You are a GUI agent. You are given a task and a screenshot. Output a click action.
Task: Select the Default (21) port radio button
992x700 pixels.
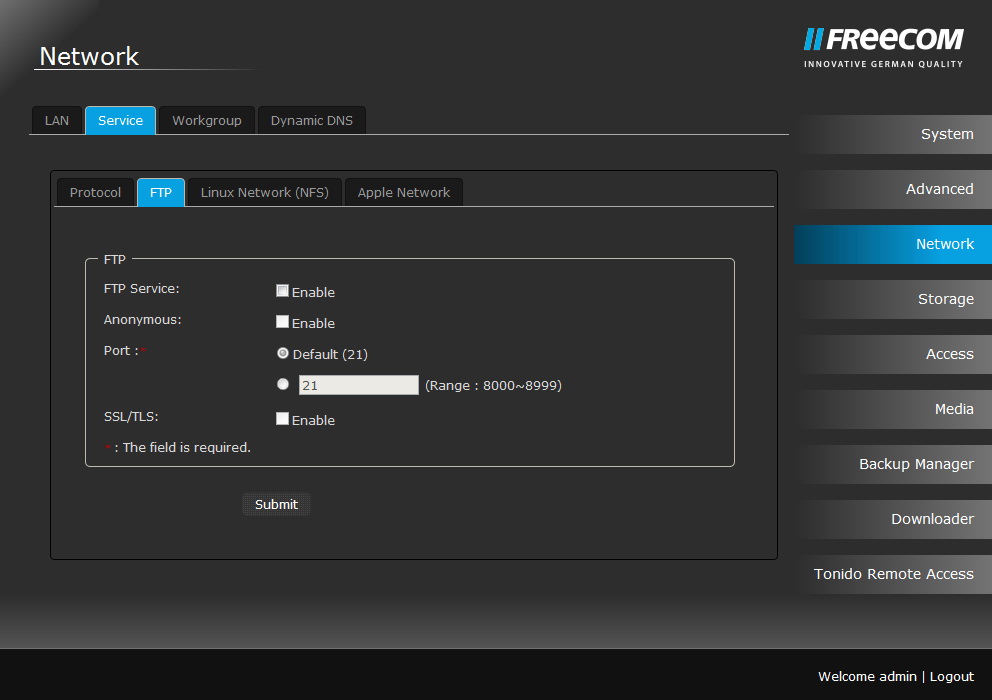click(x=283, y=353)
